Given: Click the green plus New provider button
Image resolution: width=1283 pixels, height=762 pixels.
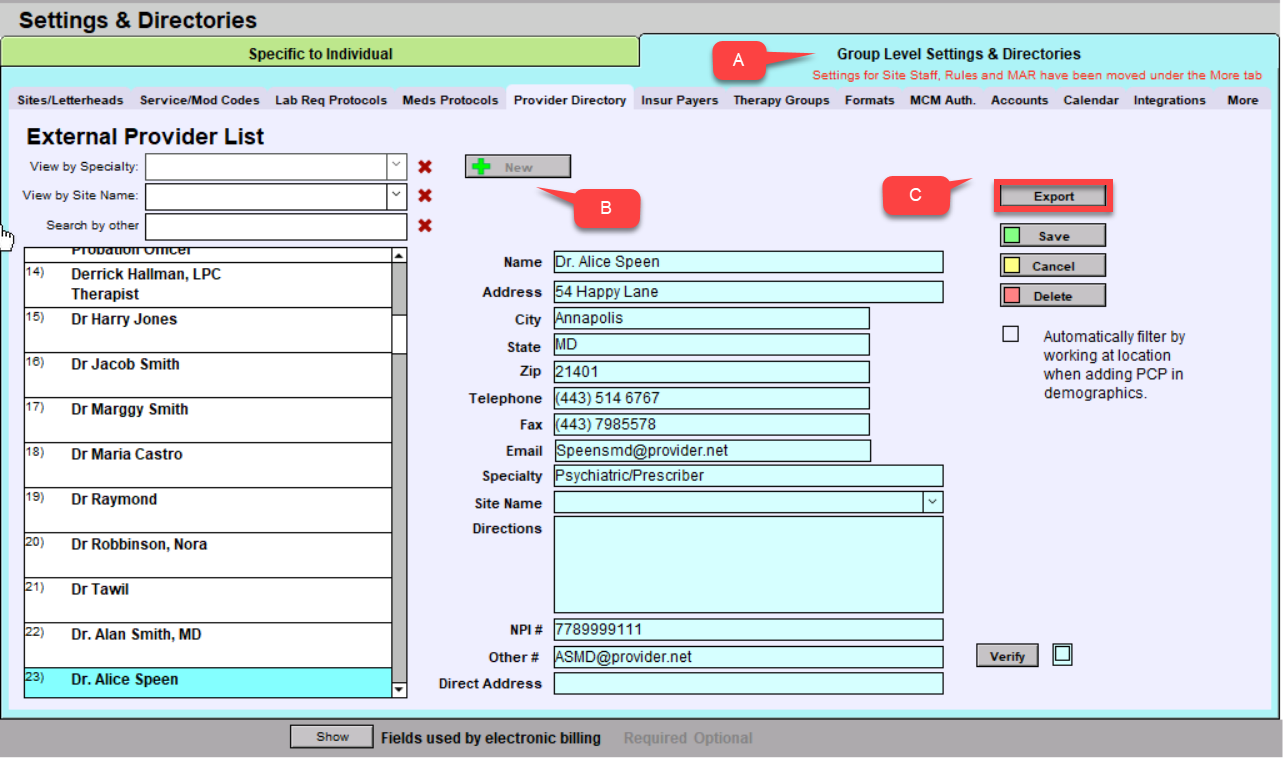Looking at the screenshot, I should coord(517,167).
